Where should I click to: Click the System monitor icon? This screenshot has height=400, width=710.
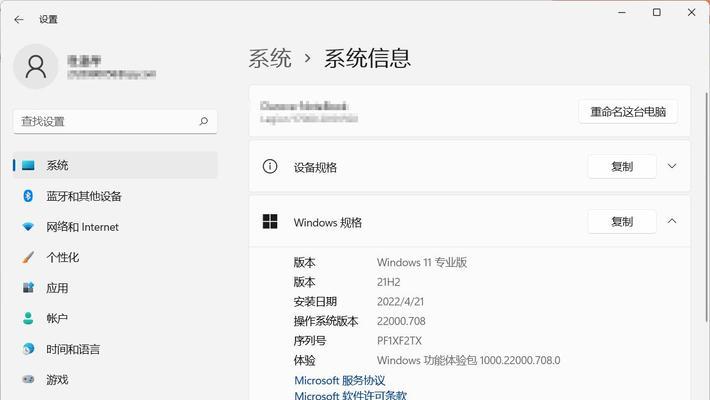[x=28, y=165]
